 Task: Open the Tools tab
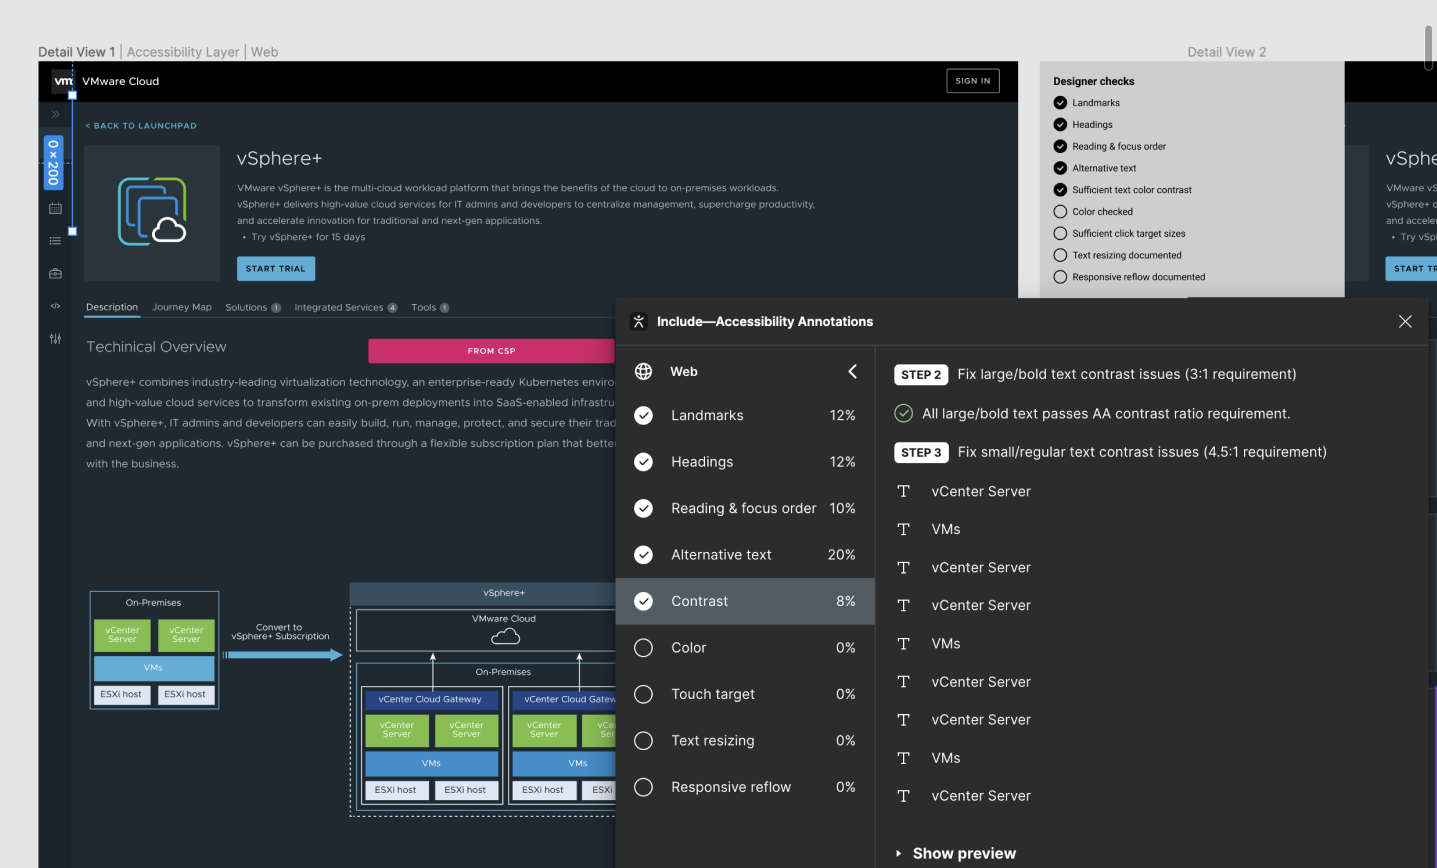[x=430, y=307]
